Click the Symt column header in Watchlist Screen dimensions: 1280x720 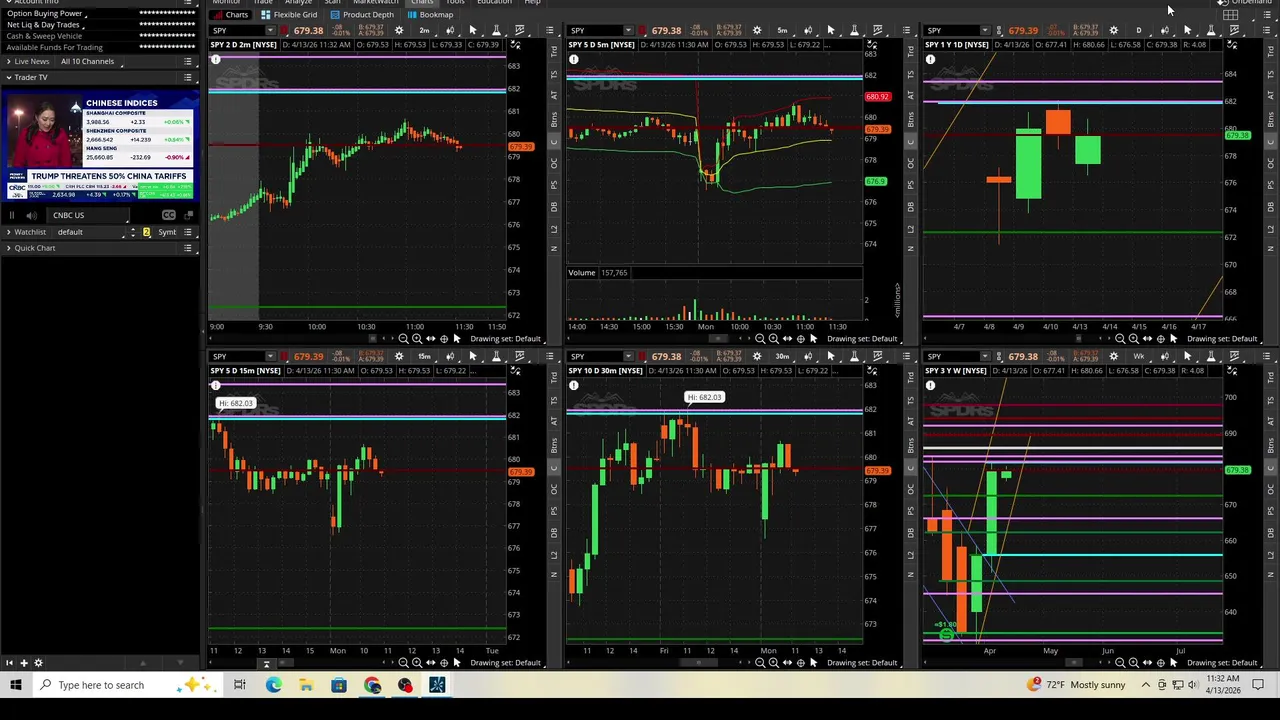tap(167, 232)
